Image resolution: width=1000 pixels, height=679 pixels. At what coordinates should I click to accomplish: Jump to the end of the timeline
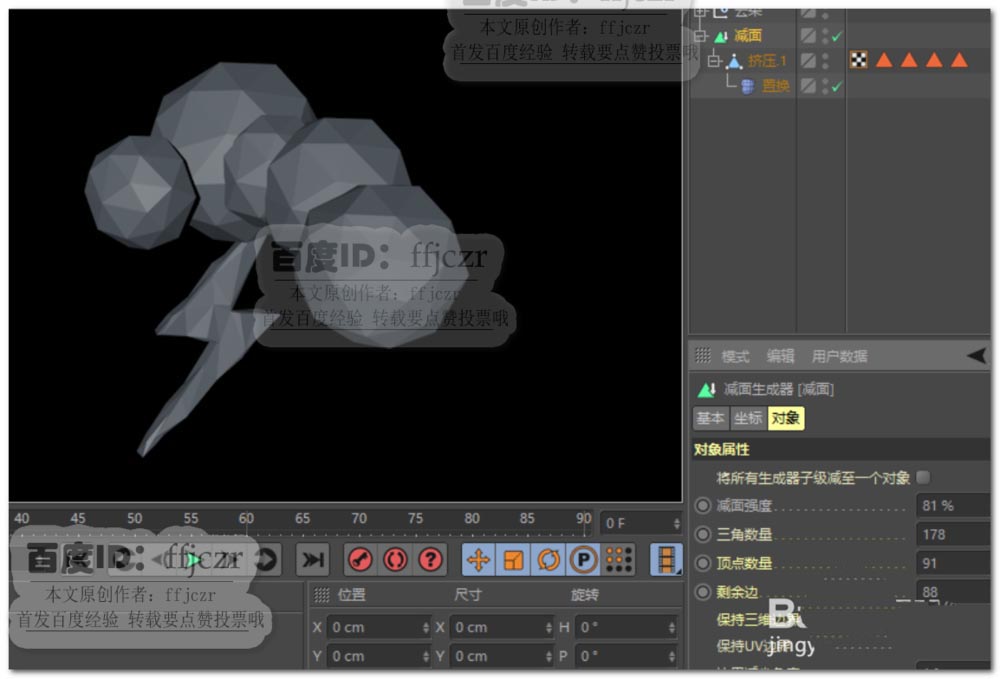coord(313,560)
